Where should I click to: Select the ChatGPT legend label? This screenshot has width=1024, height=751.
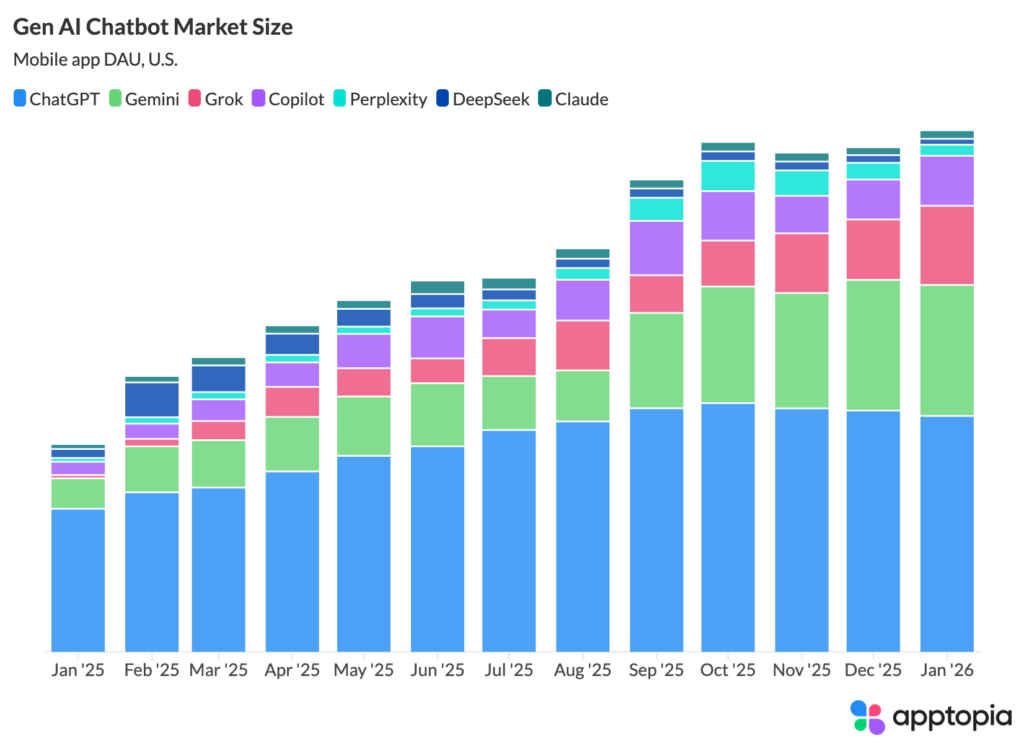click(64, 99)
